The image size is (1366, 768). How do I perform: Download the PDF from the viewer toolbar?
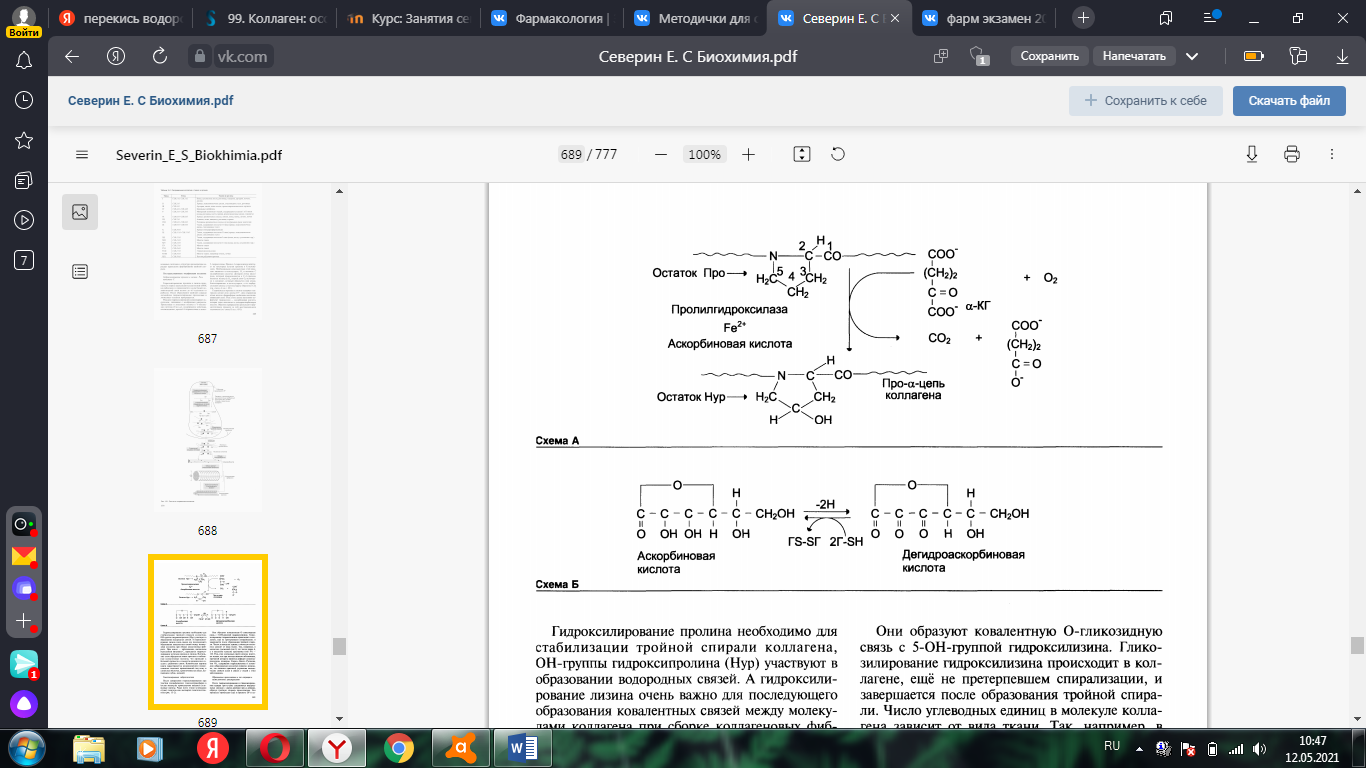(x=1251, y=154)
